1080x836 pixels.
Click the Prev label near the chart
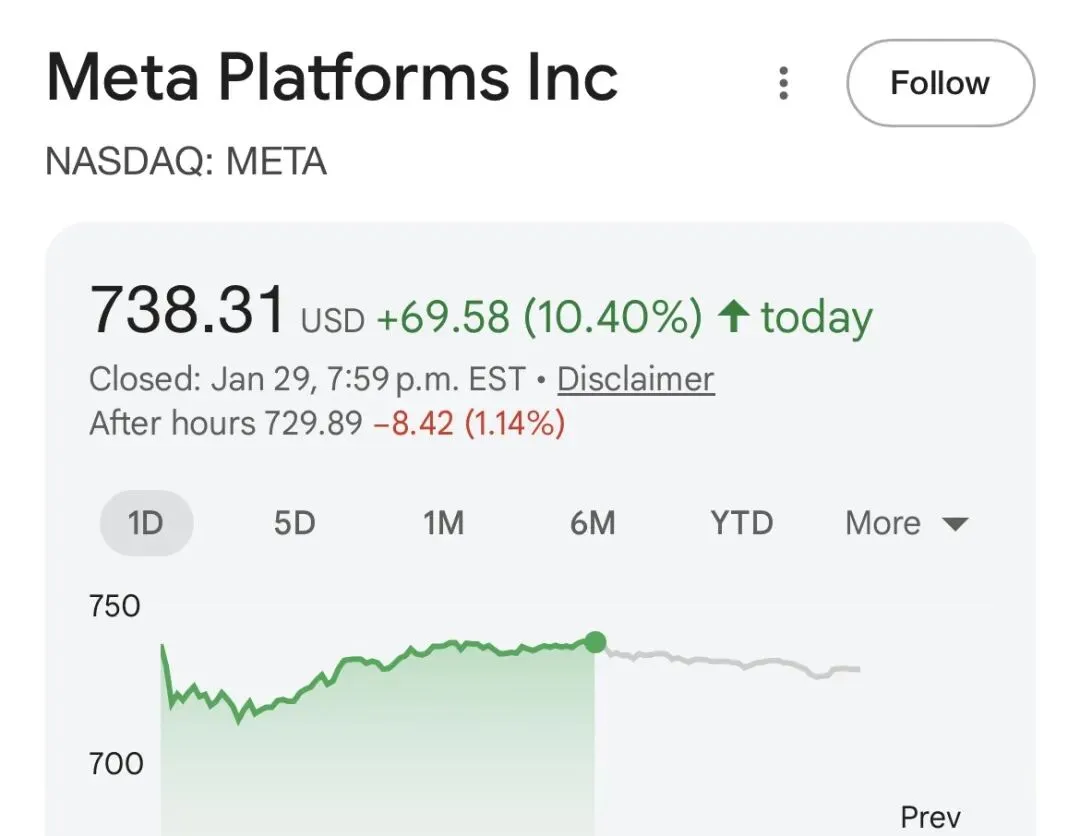(x=930, y=817)
